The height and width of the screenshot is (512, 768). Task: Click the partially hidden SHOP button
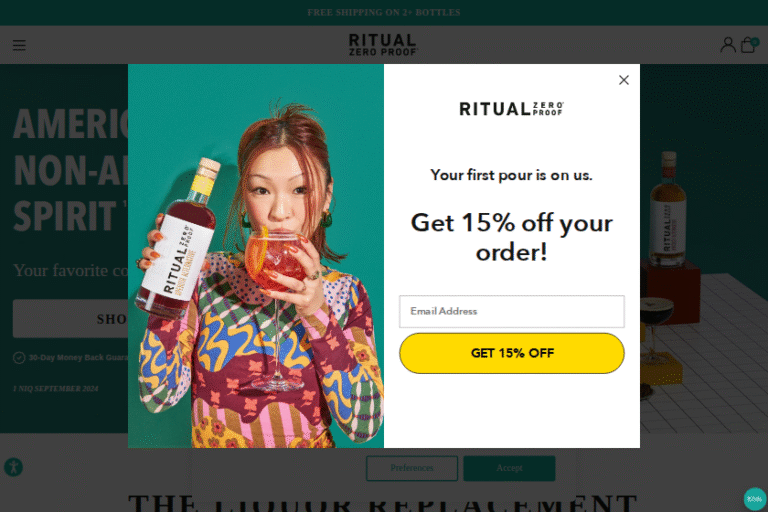[x=71, y=318]
